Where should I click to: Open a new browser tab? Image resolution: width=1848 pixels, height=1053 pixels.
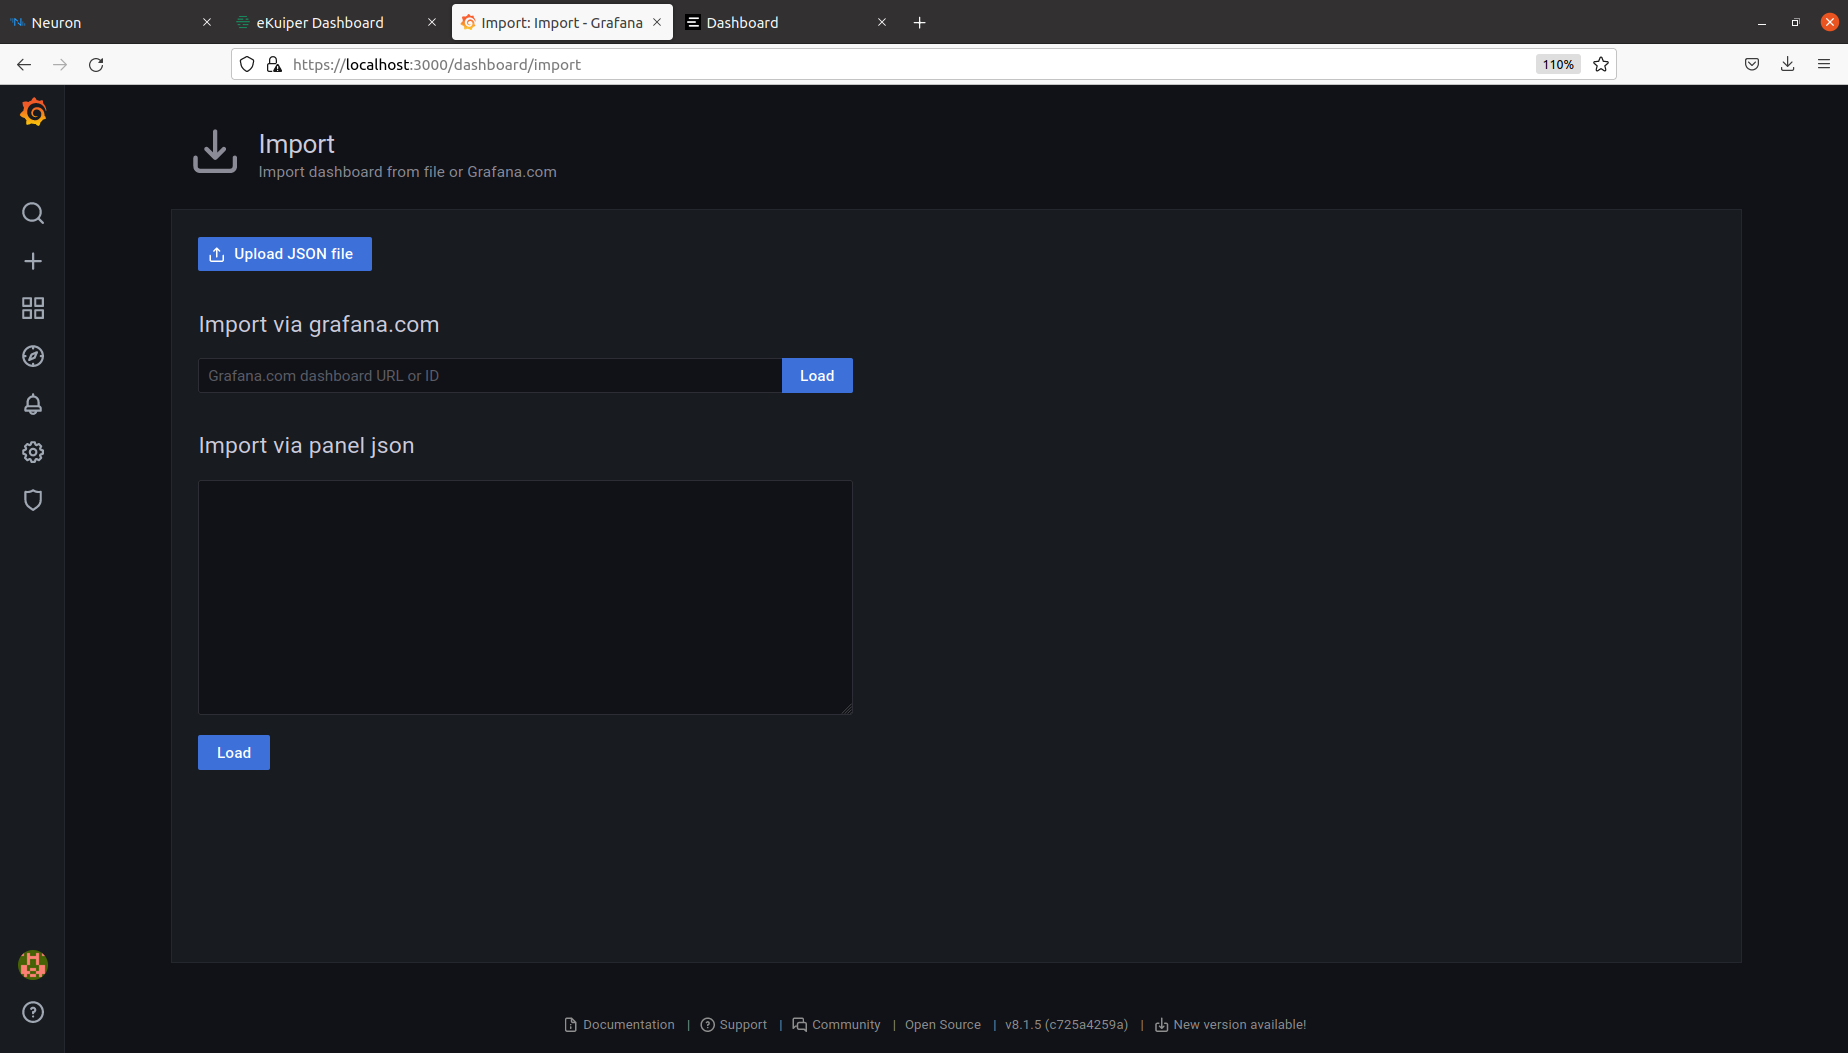pyautogui.click(x=920, y=22)
